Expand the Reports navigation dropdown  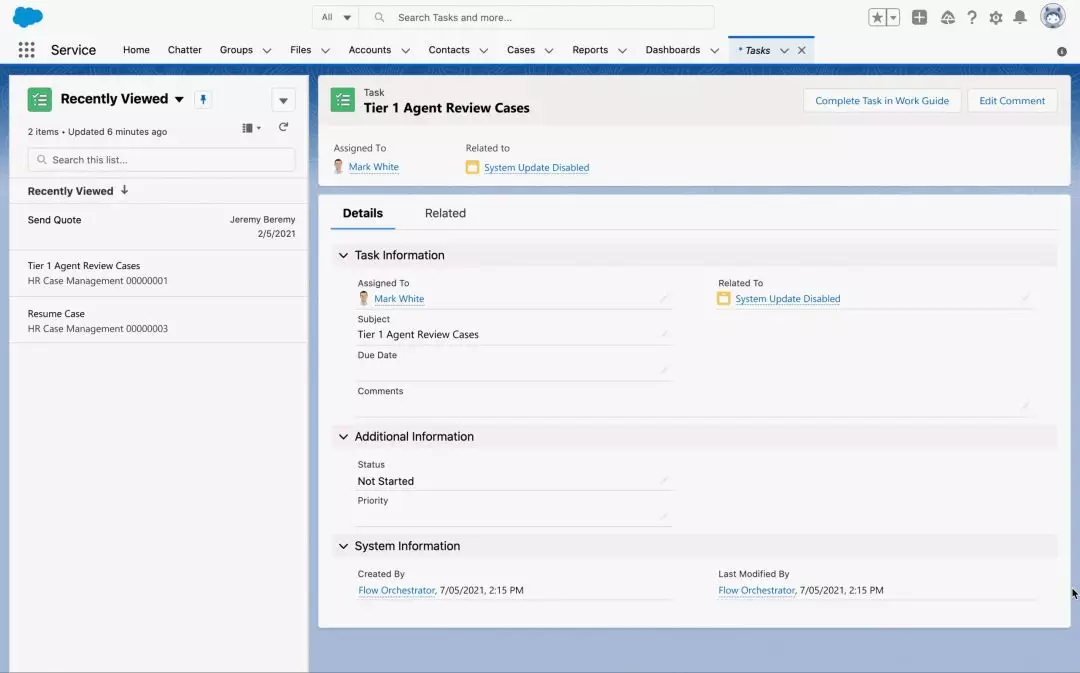tap(622, 50)
